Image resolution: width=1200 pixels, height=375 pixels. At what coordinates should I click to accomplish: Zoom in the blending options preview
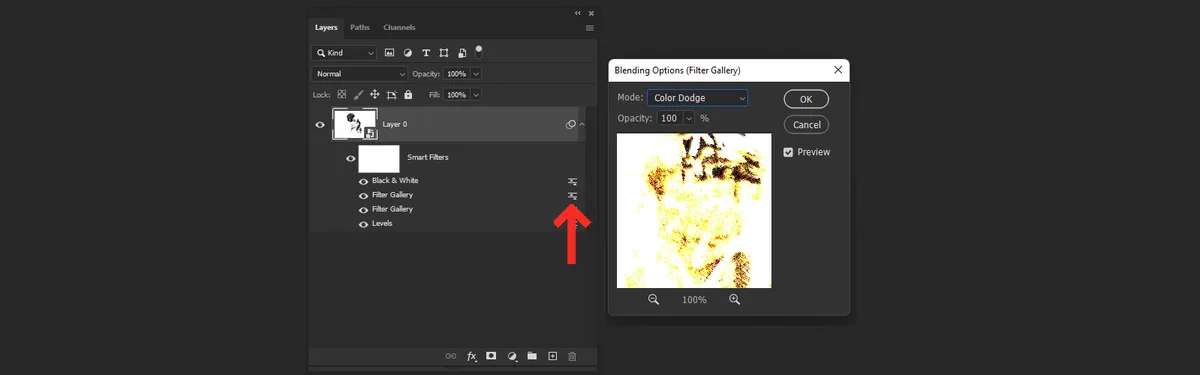pyautogui.click(x=734, y=299)
